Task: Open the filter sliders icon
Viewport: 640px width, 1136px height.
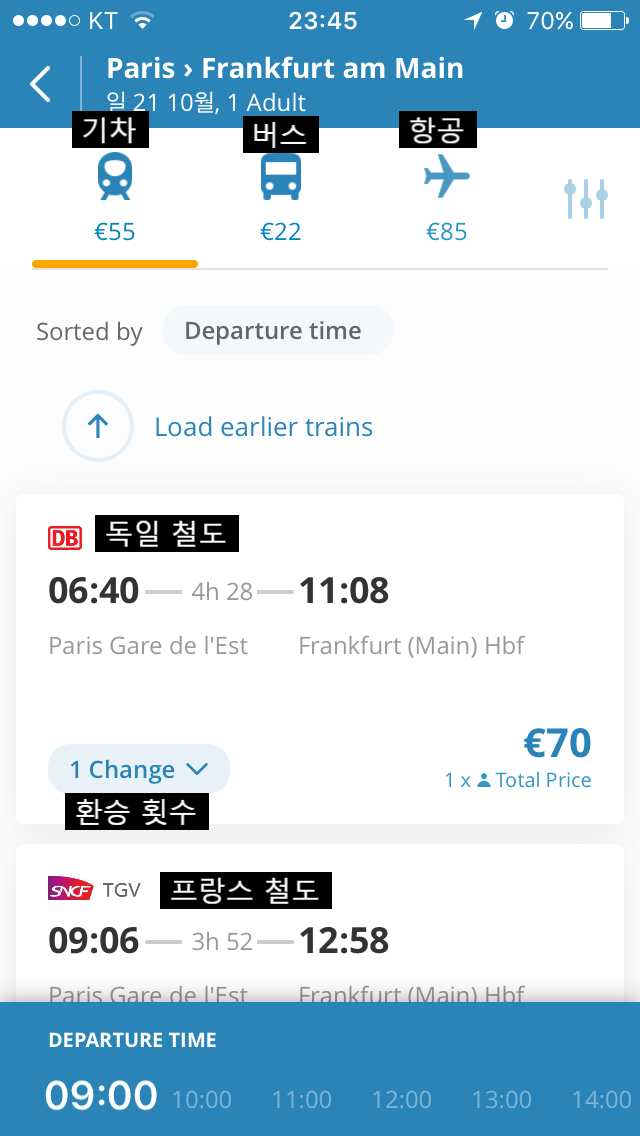Action: pos(585,199)
